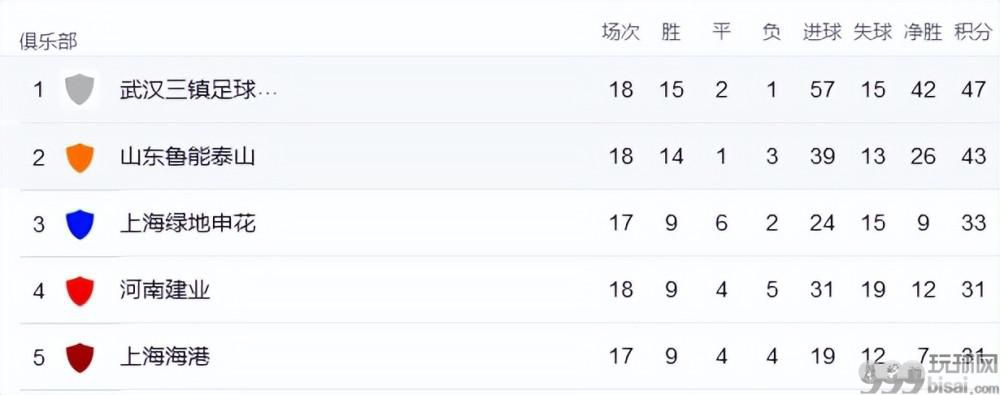This screenshot has height=395, width=1000.
Task: Sort by the 净胜 column header
Action: (x=922, y=32)
